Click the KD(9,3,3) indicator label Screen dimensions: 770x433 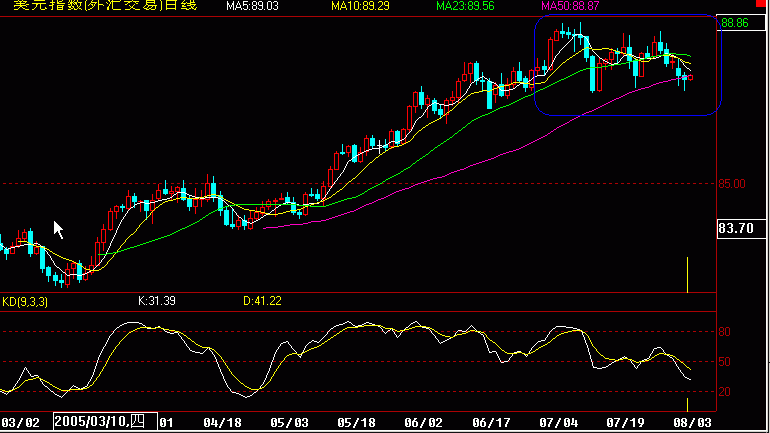point(25,301)
